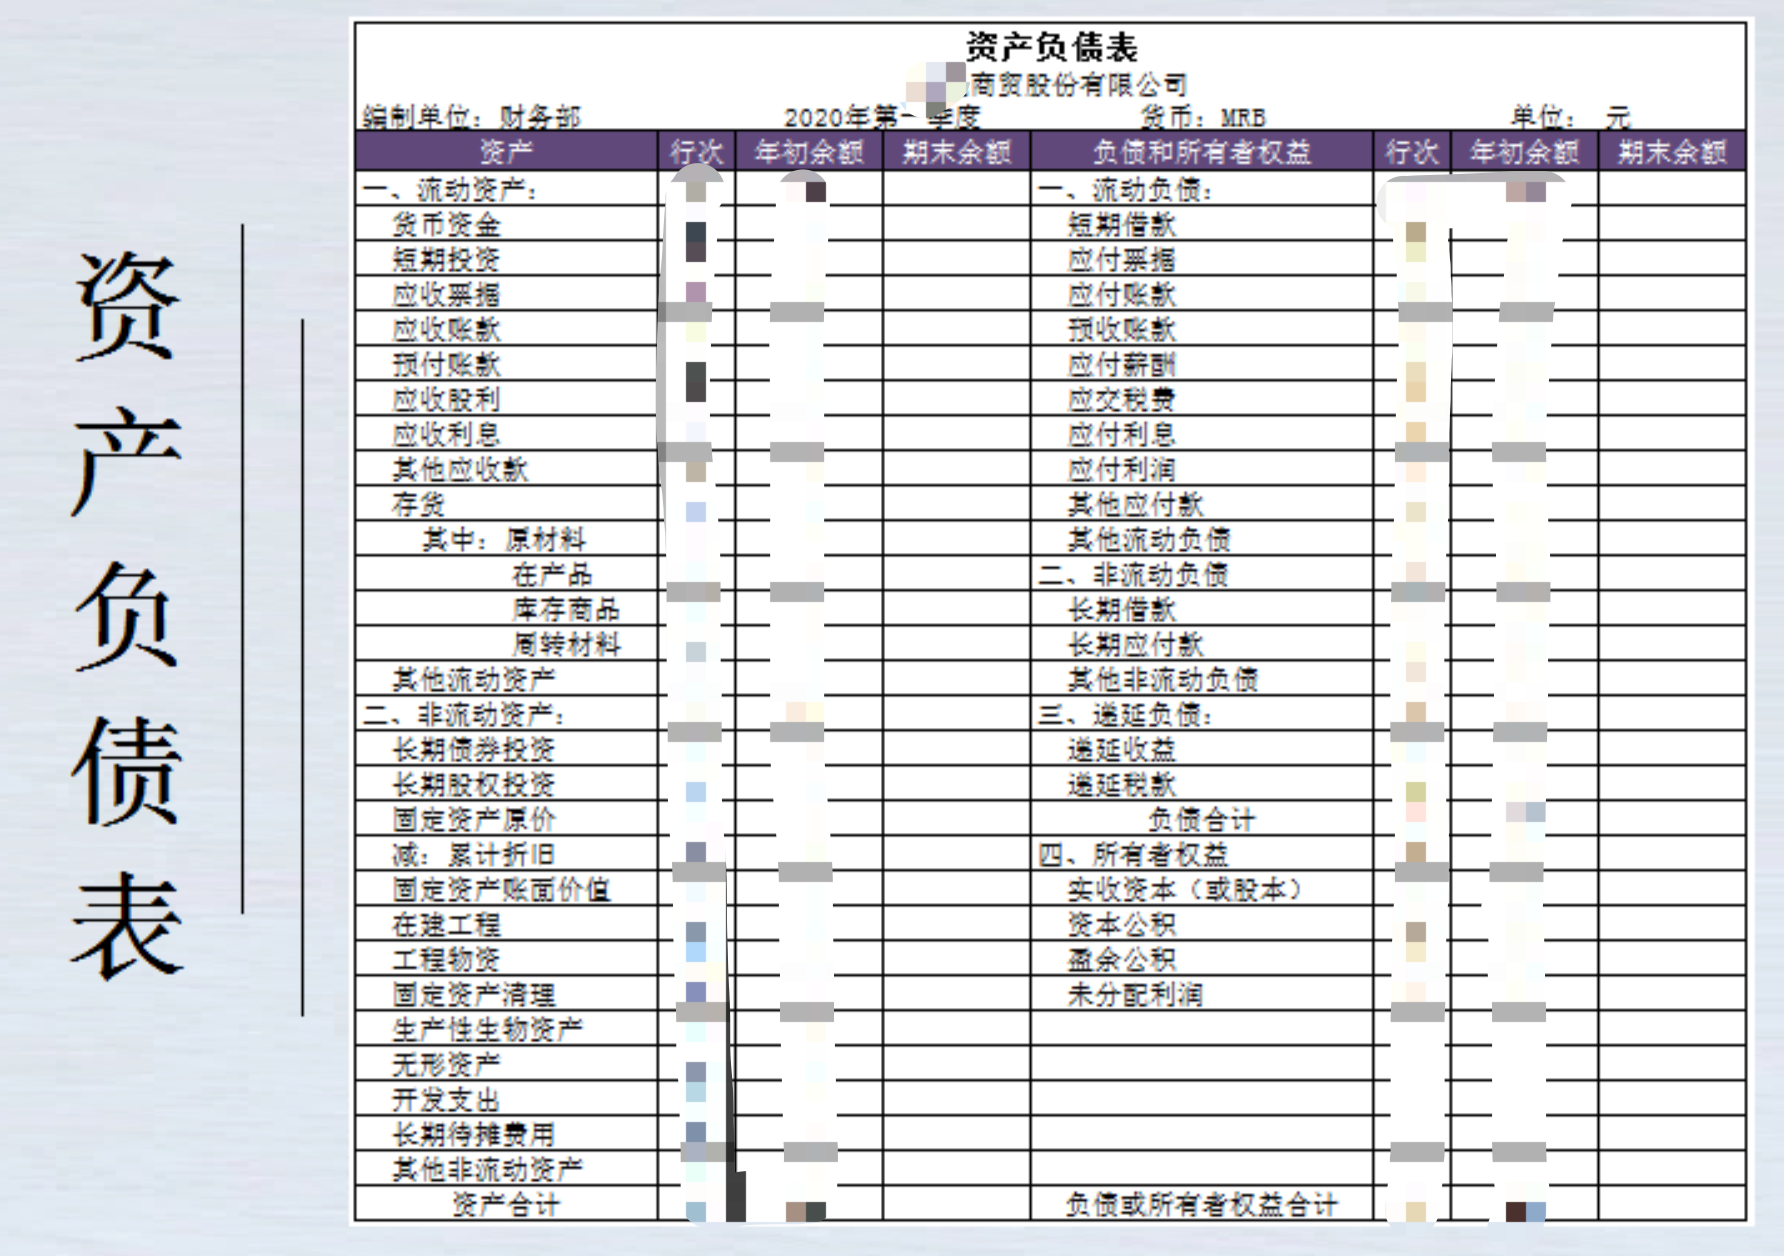
Task: Select the 实收资本（或股本）cell
Action: point(1185,889)
